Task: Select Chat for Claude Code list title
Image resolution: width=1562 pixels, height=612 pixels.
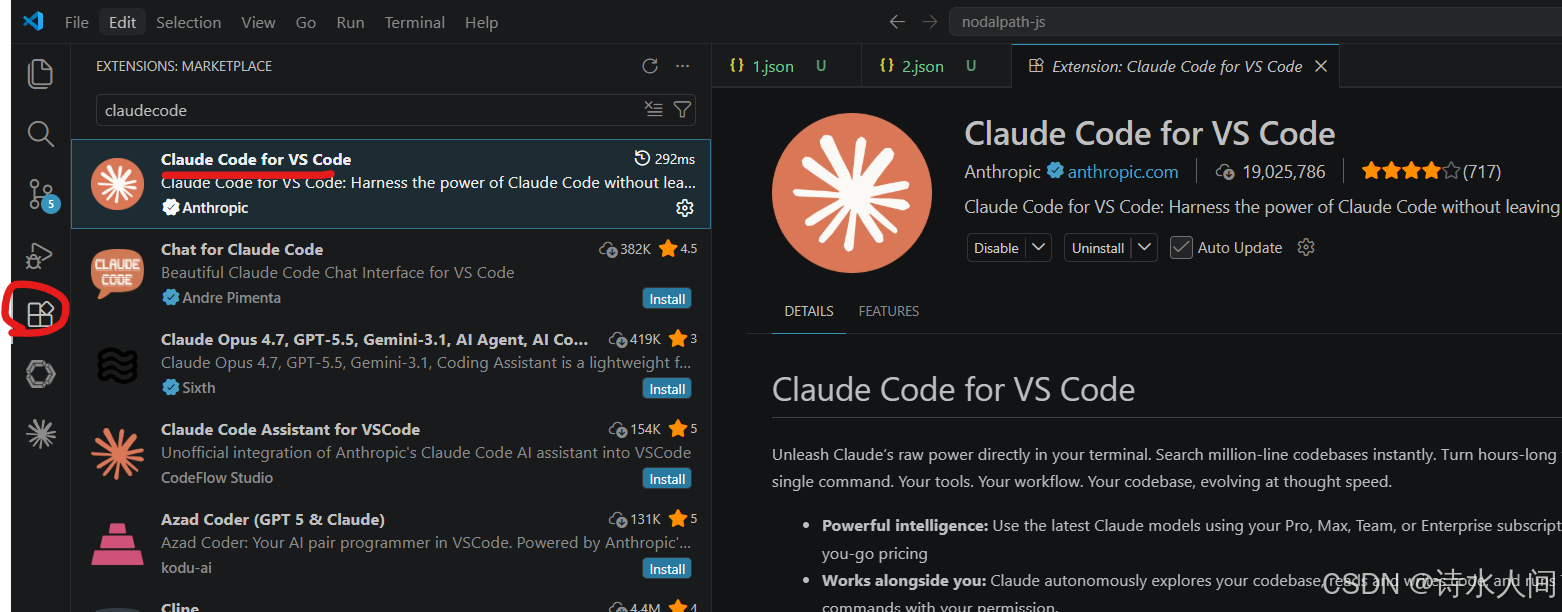Action: pyautogui.click(x=242, y=249)
